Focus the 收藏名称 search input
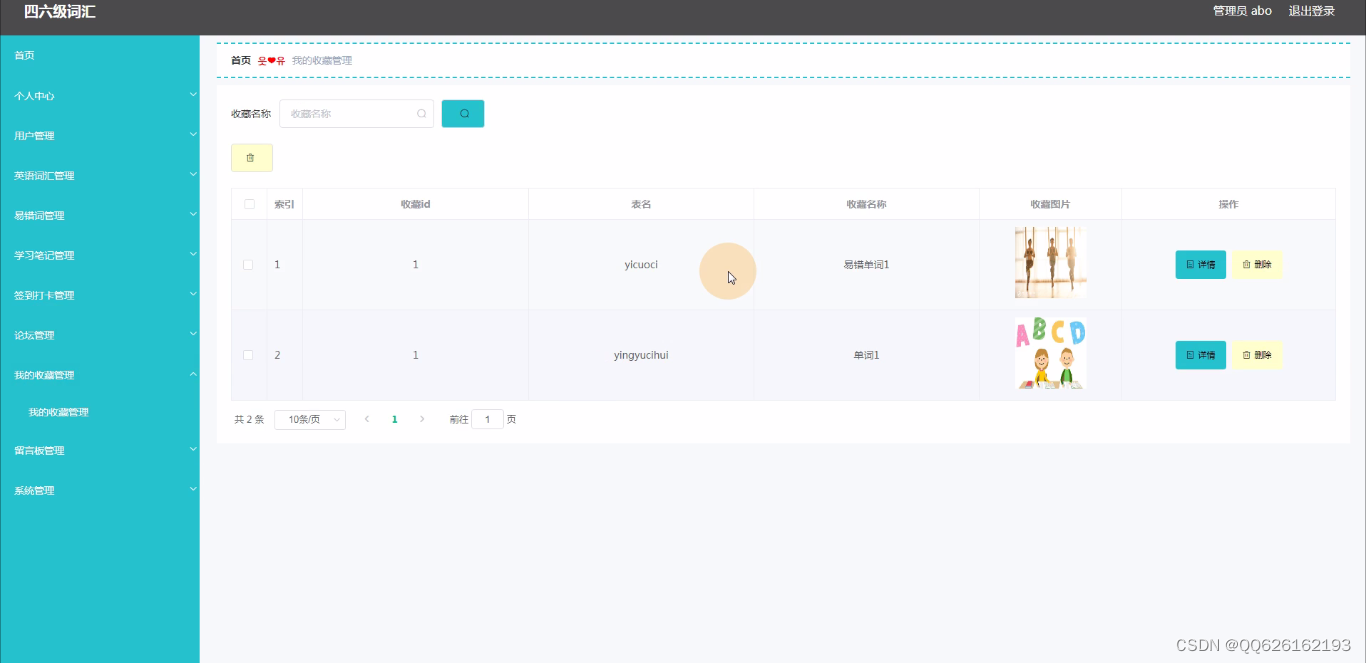This screenshot has height=663, width=1366. (356, 114)
